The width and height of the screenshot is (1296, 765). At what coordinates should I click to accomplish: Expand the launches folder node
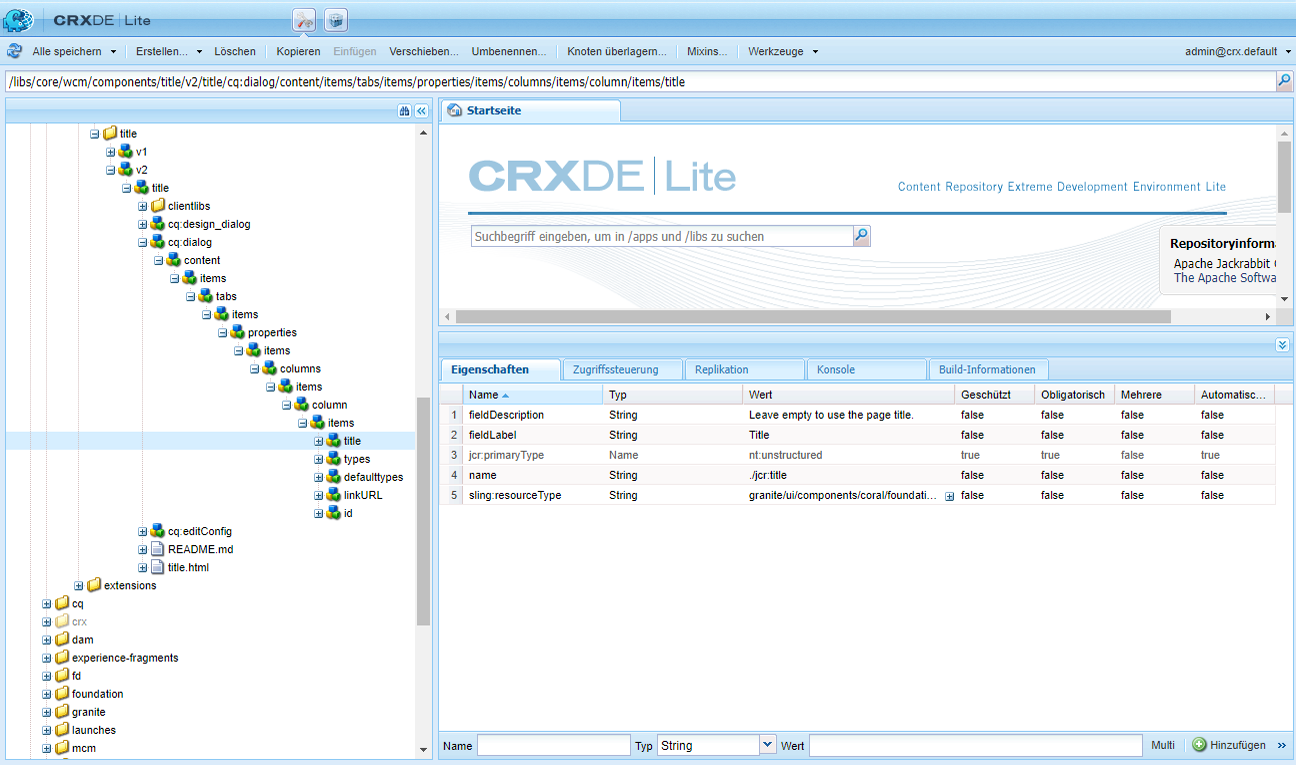pos(47,730)
